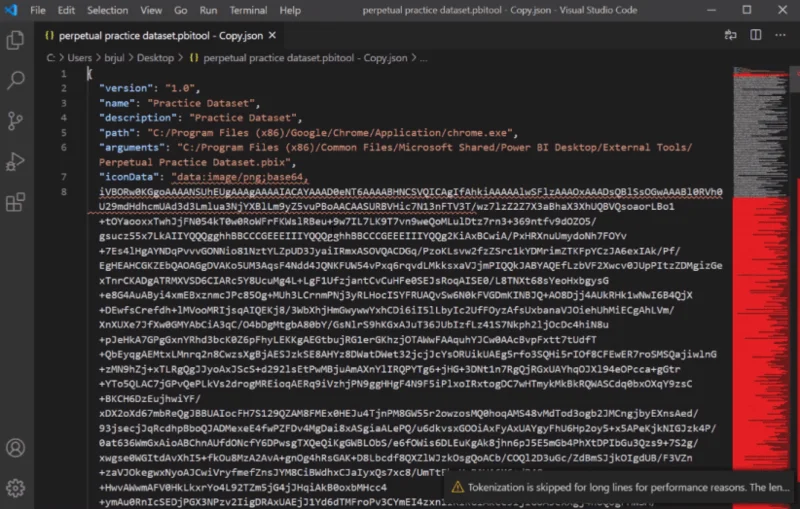The height and width of the screenshot is (509, 800).
Task: Split the editor to the right
Action: coord(756,35)
